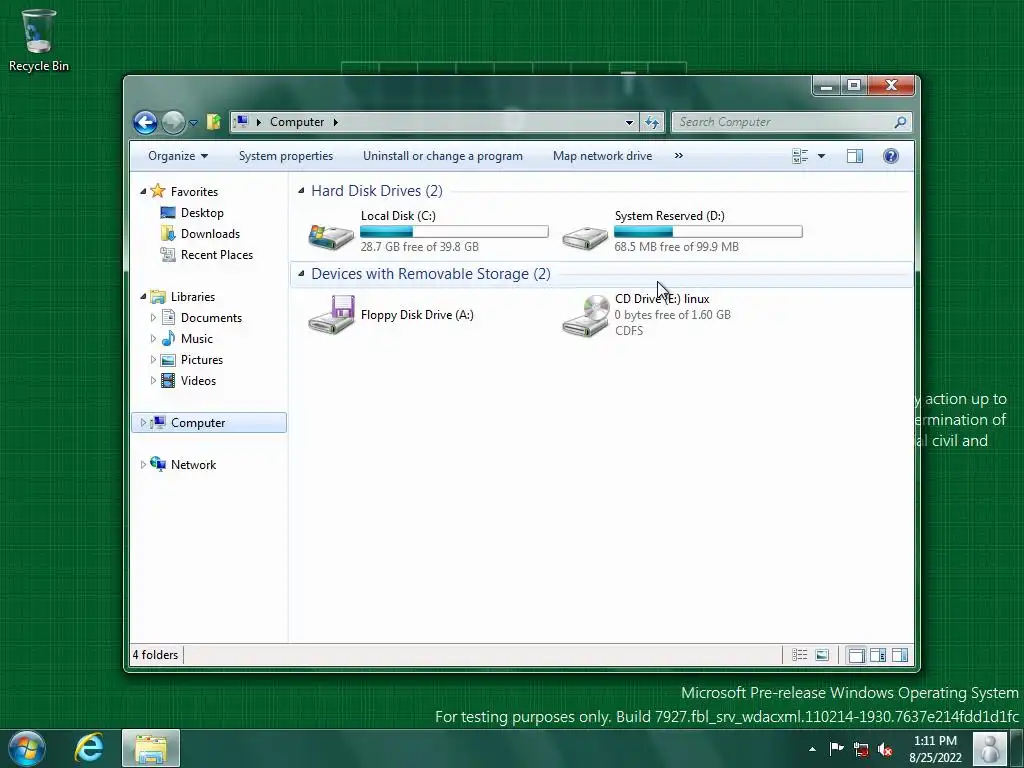The image size is (1024, 768).
Task: Select Computer breadcrumb in the address bar
Action: (x=296, y=122)
